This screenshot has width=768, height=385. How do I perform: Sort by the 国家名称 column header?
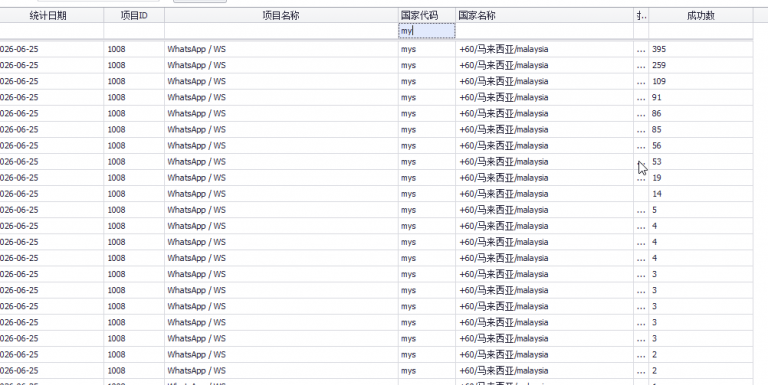[545, 16]
